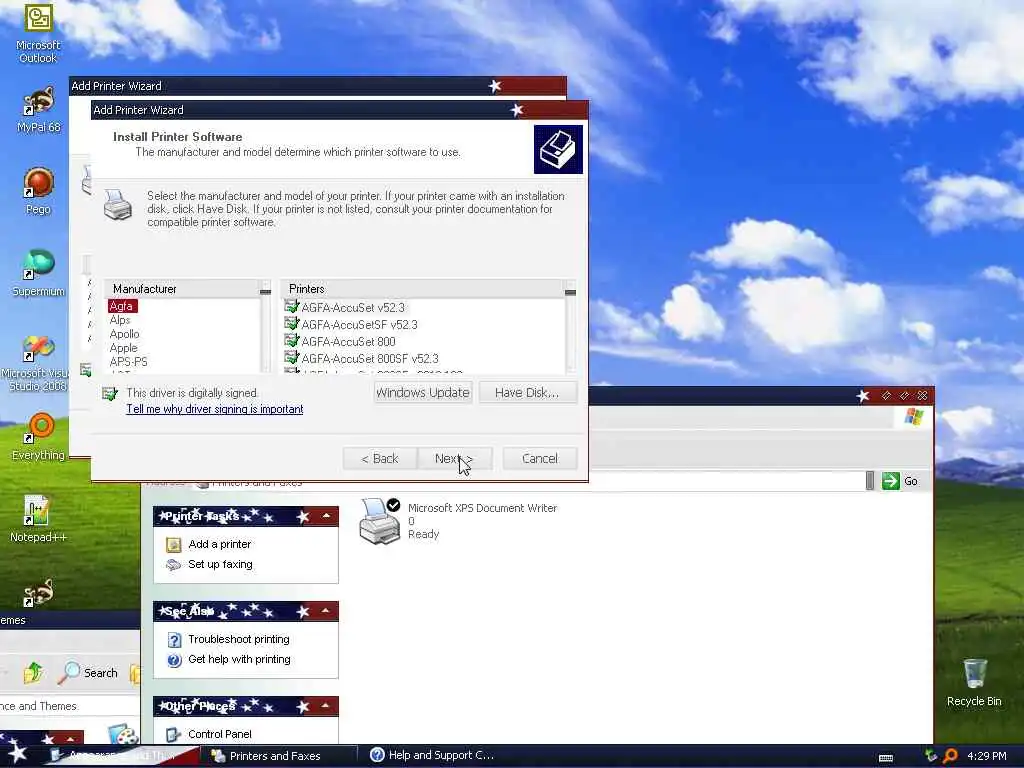The width and height of the screenshot is (1024, 768).
Task: Open Microsoft Visual Studio 2008 shortcut
Action: pyautogui.click(x=37, y=363)
